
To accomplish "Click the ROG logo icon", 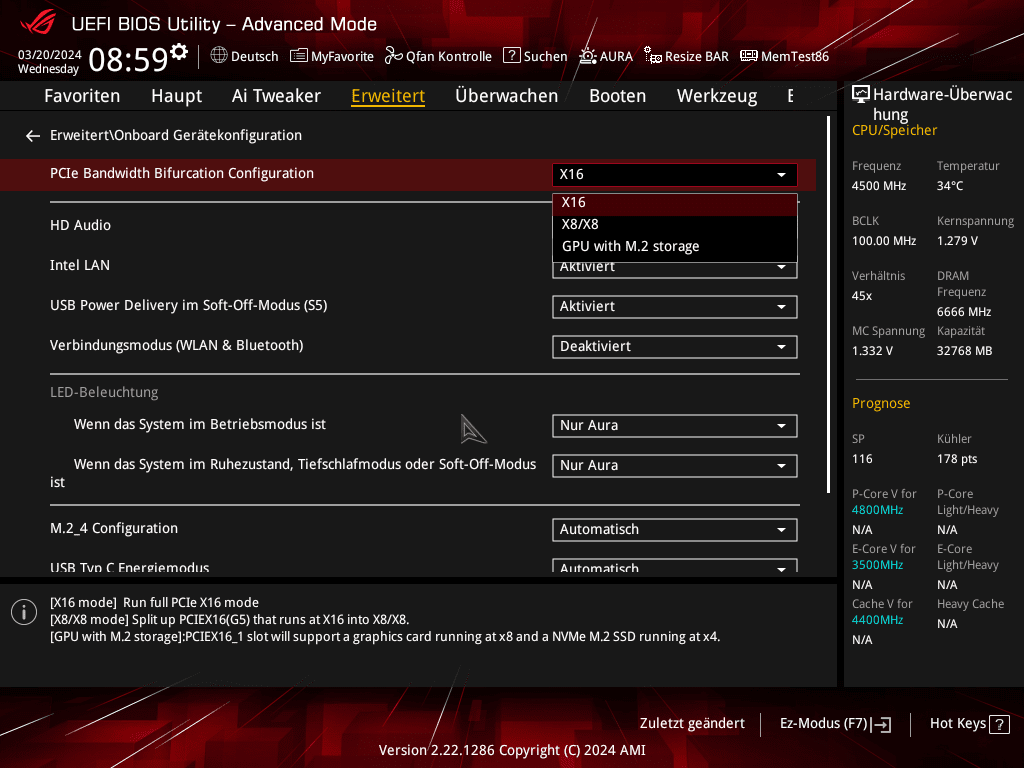I will [x=38, y=22].
